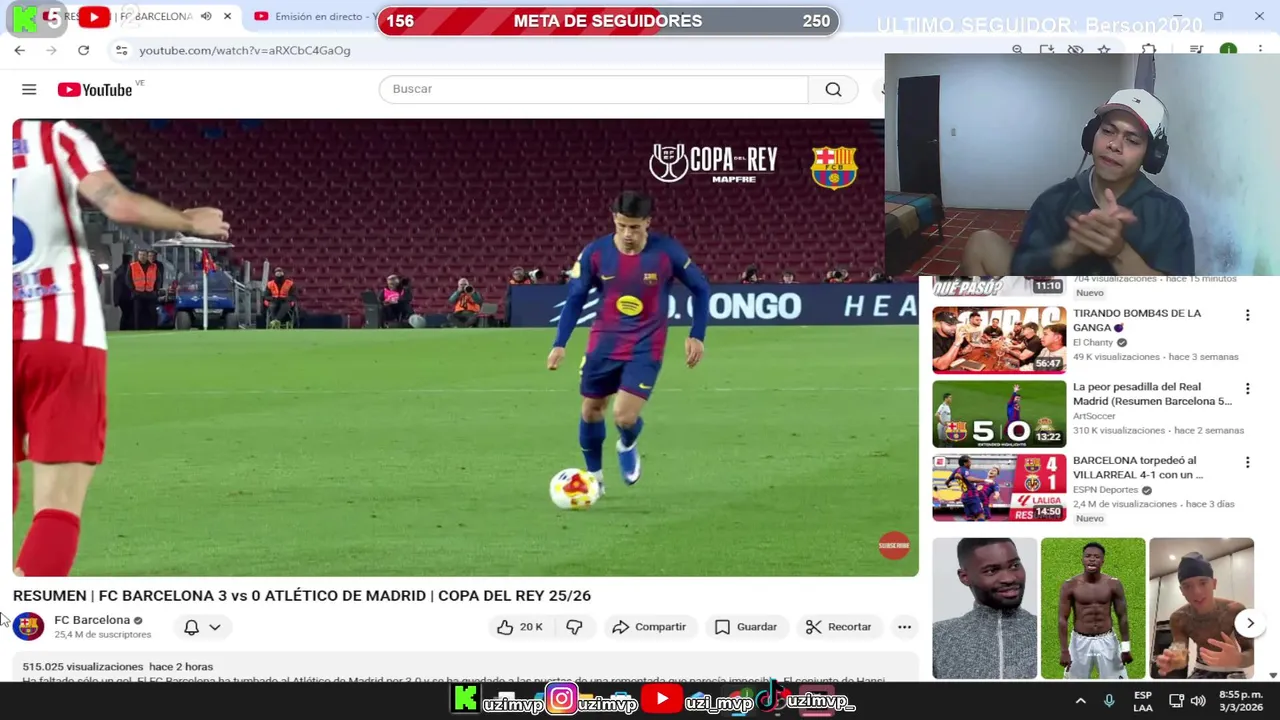
Task: Click the ESPN Deportes channel name
Action: (x=1105, y=490)
